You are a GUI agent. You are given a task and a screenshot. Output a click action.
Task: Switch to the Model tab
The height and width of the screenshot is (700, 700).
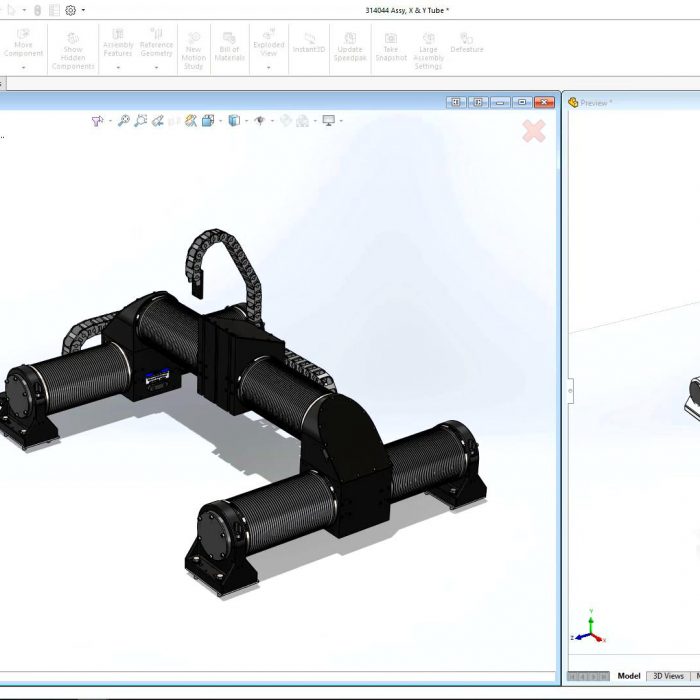(x=629, y=676)
